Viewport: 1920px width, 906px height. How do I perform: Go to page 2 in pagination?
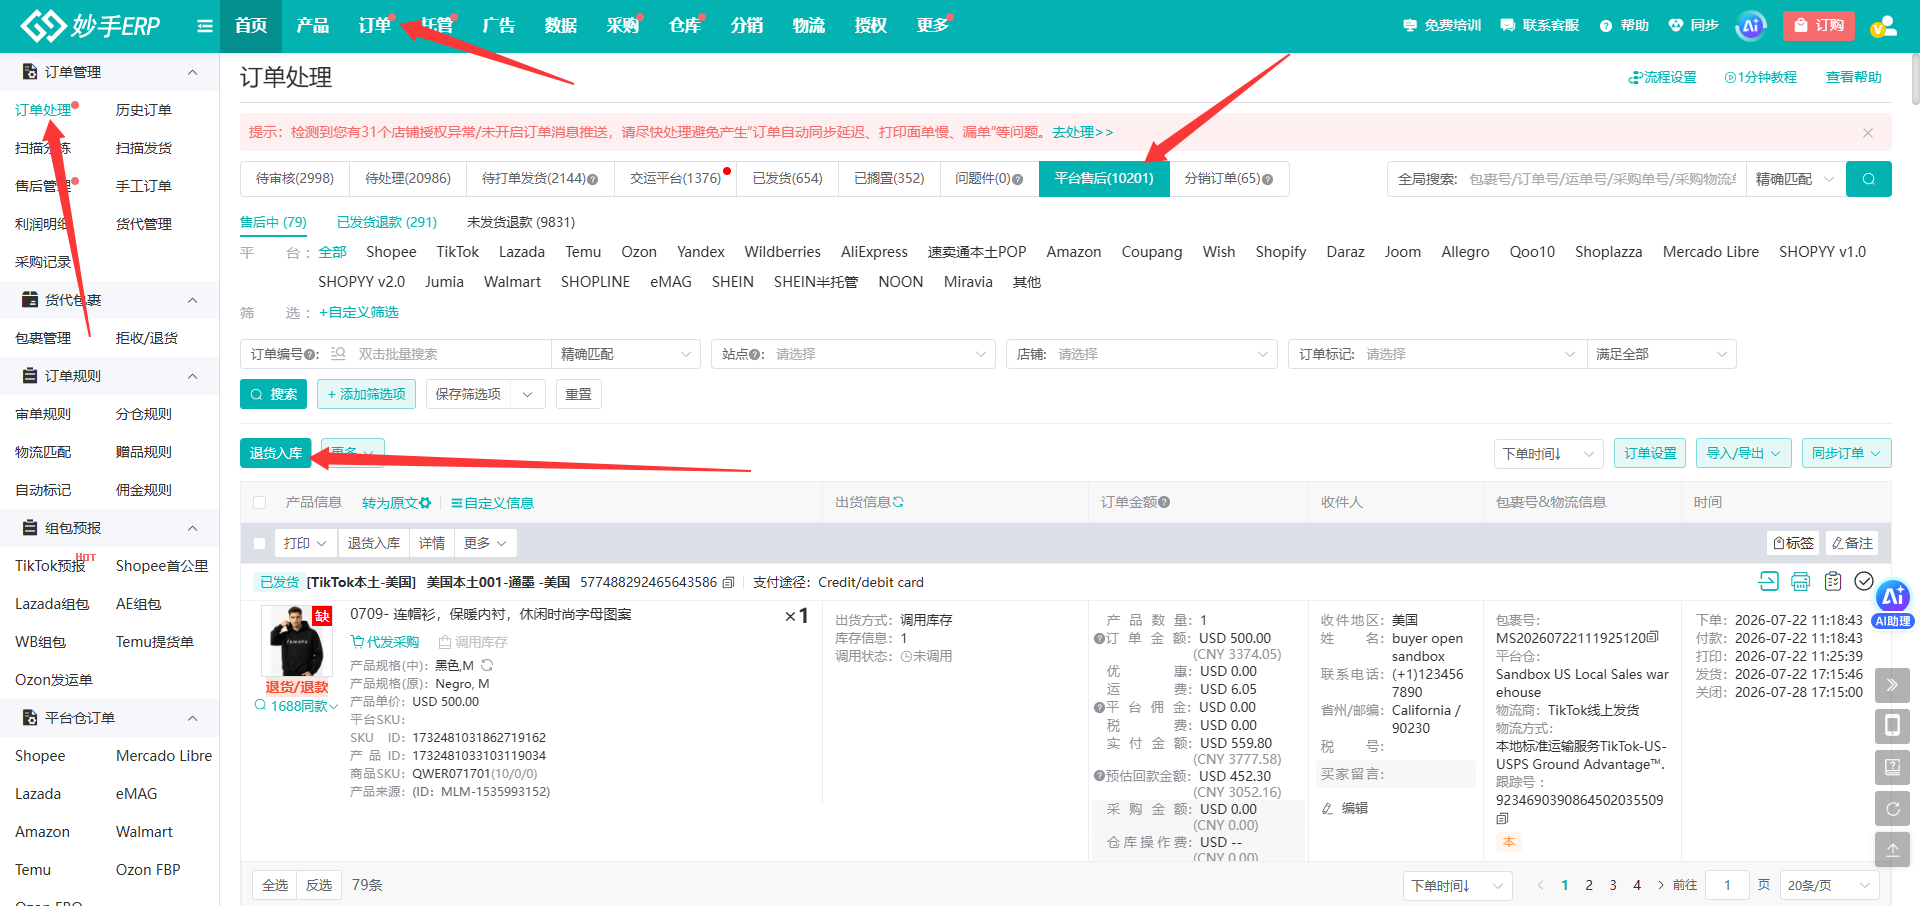click(x=1589, y=885)
